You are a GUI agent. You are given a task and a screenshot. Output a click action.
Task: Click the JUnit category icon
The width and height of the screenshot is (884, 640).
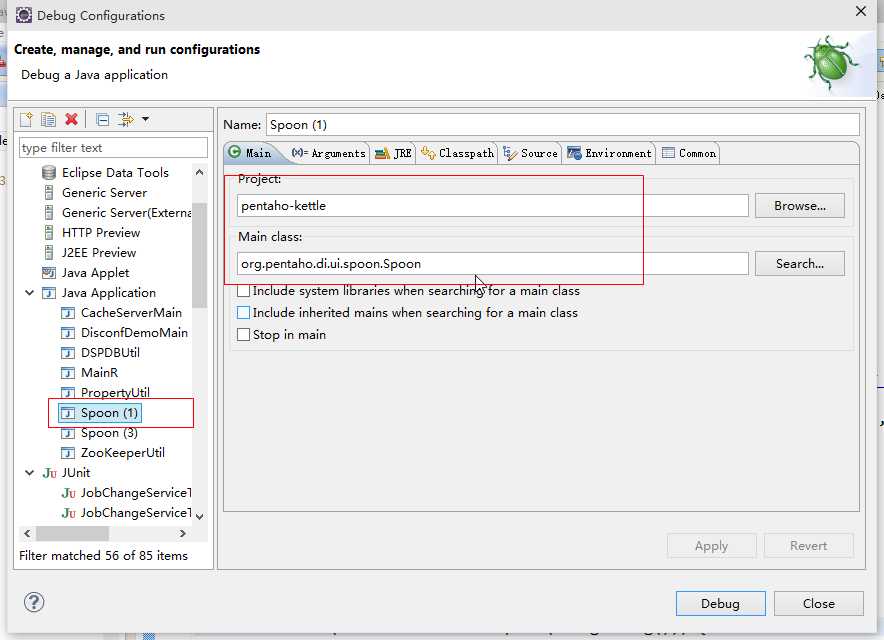(x=50, y=473)
